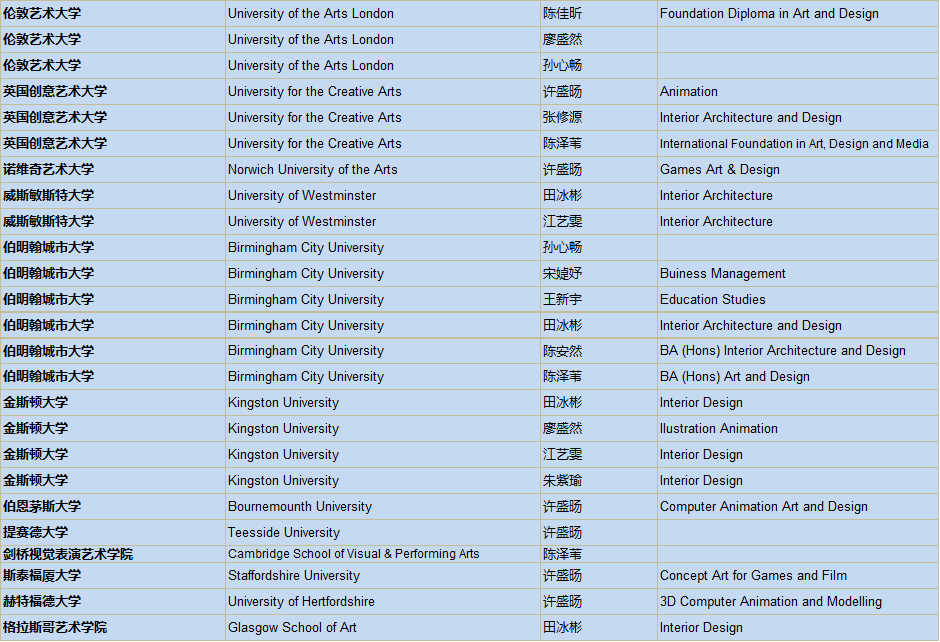Image resolution: width=940 pixels, height=642 pixels.
Task: Click 田冰彬 in the Glasgow School of Art row
Action: tap(562, 627)
